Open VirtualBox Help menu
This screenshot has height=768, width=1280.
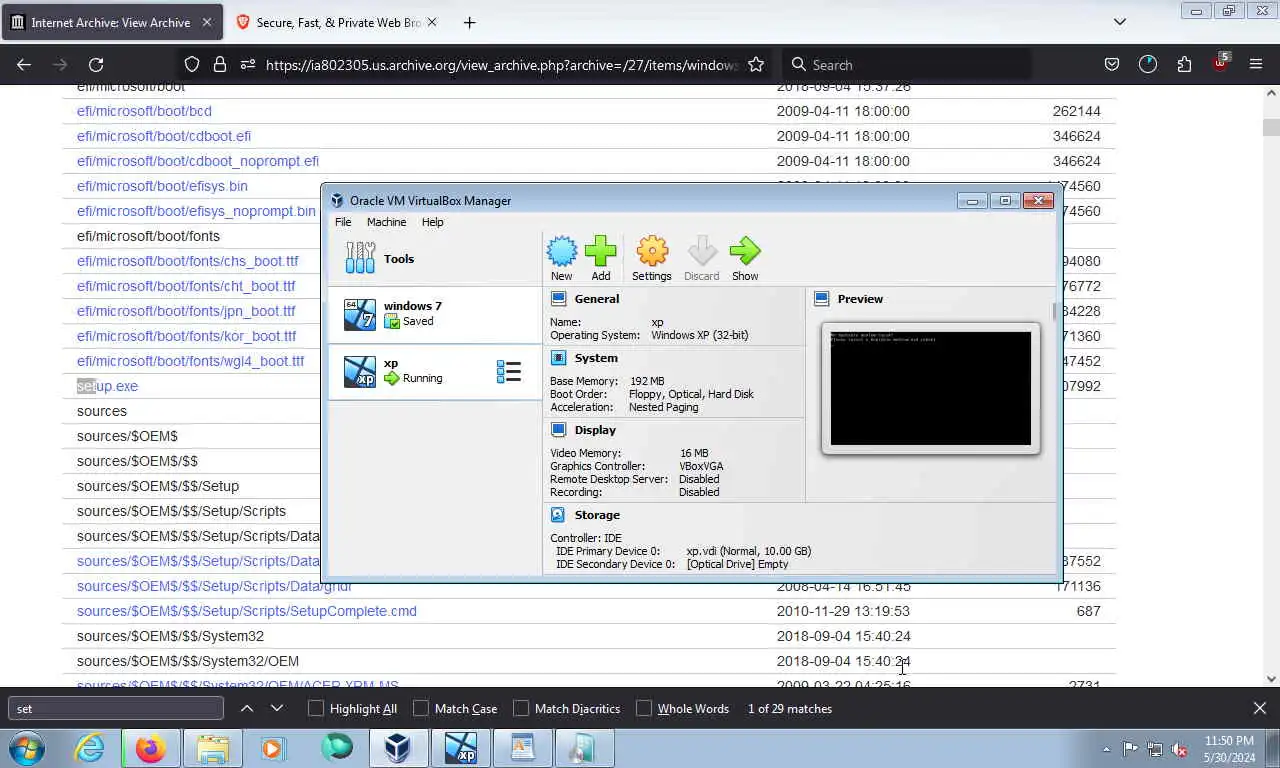(x=432, y=222)
